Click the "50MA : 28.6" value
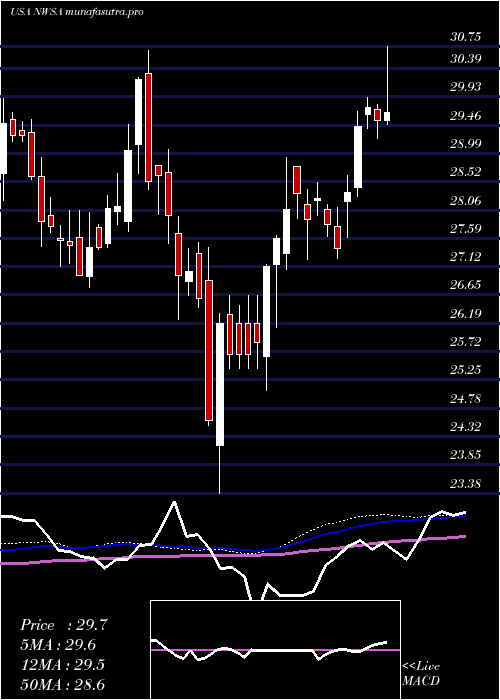Image resolution: width=500 pixels, height=700 pixels. tap(63, 684)
